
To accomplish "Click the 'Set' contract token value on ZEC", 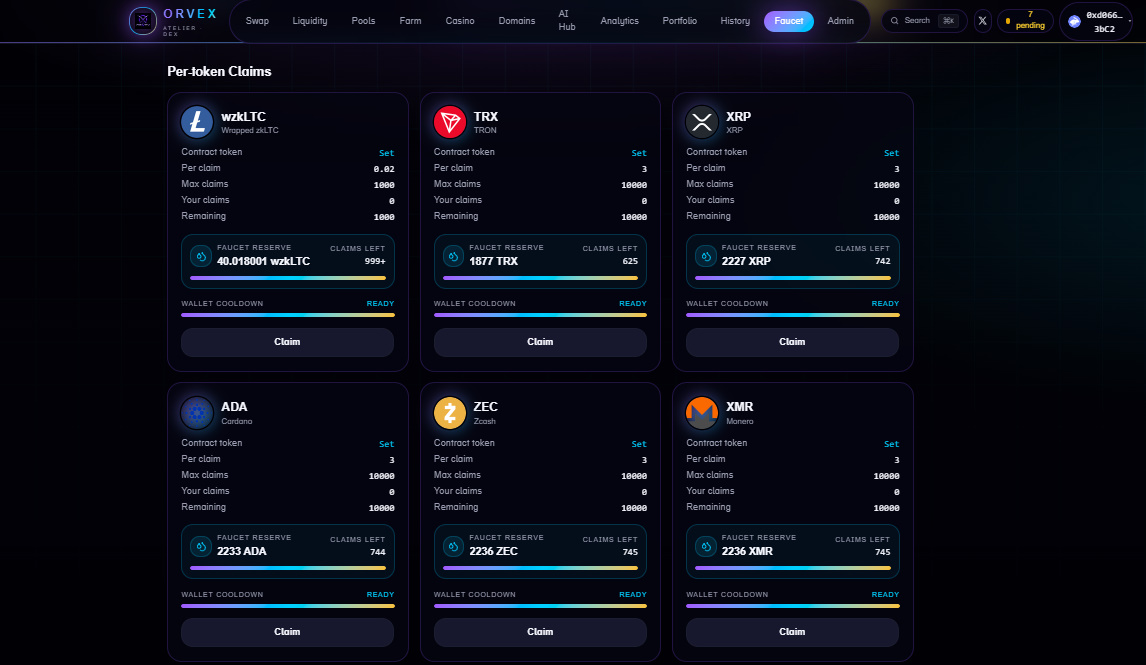I will point(639,444).
